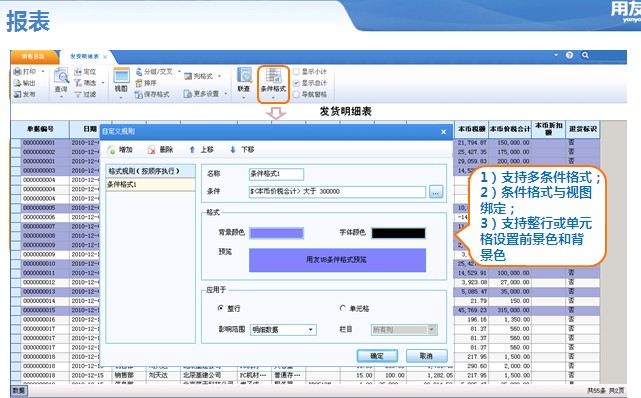Click 删除 delete rule icon in dialog
641x398 pixels.
click(152, 150)
